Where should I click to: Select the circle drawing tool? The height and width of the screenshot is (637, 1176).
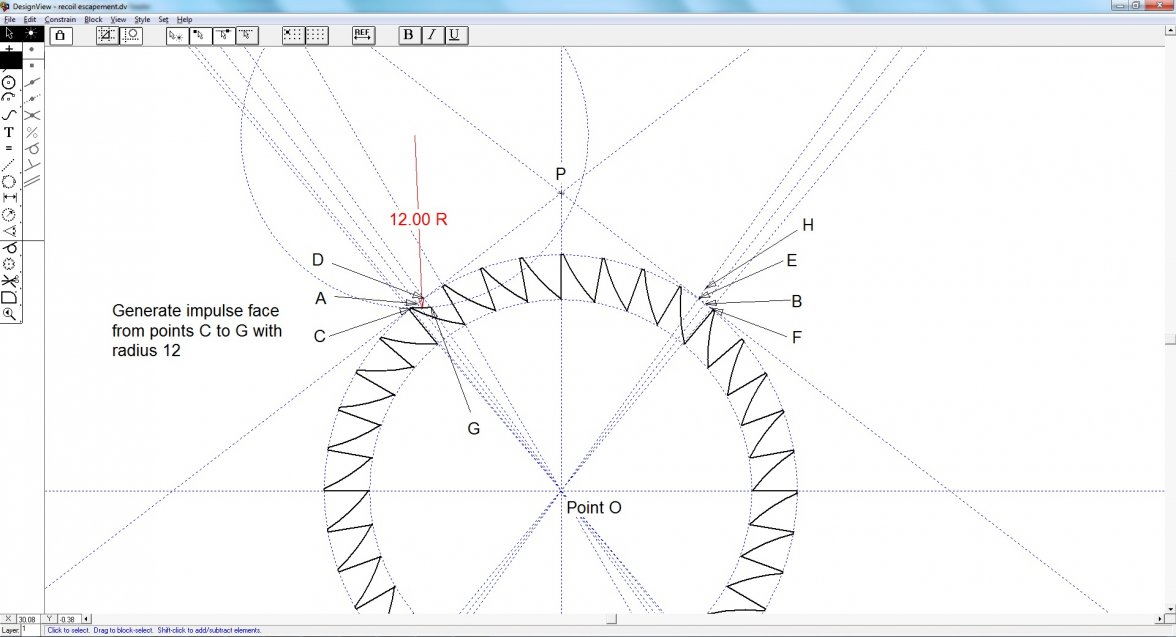coord(9,82)
